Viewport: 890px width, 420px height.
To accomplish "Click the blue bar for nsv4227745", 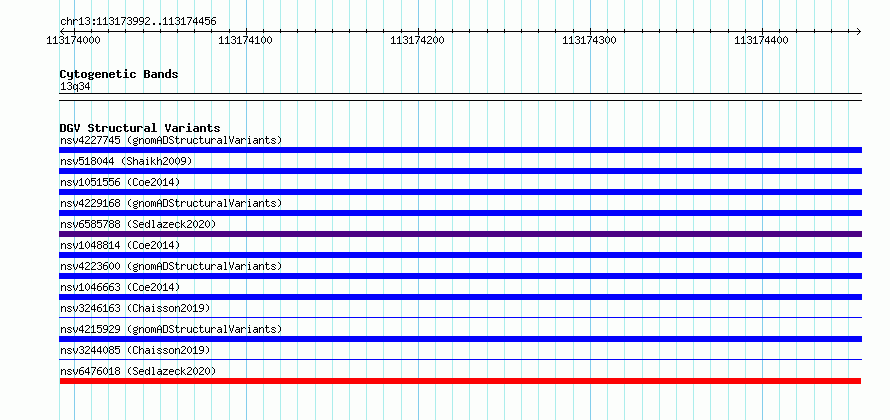I will pyautogui.click(x=460, y=150).
